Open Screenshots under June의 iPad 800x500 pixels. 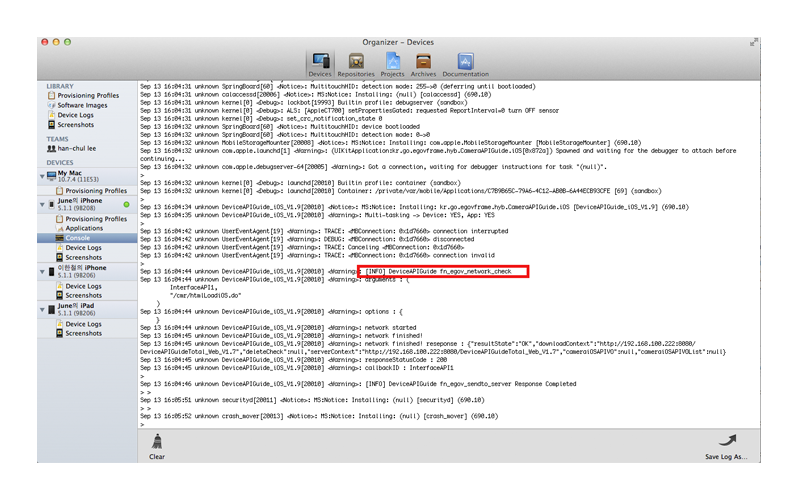(83, 333)
